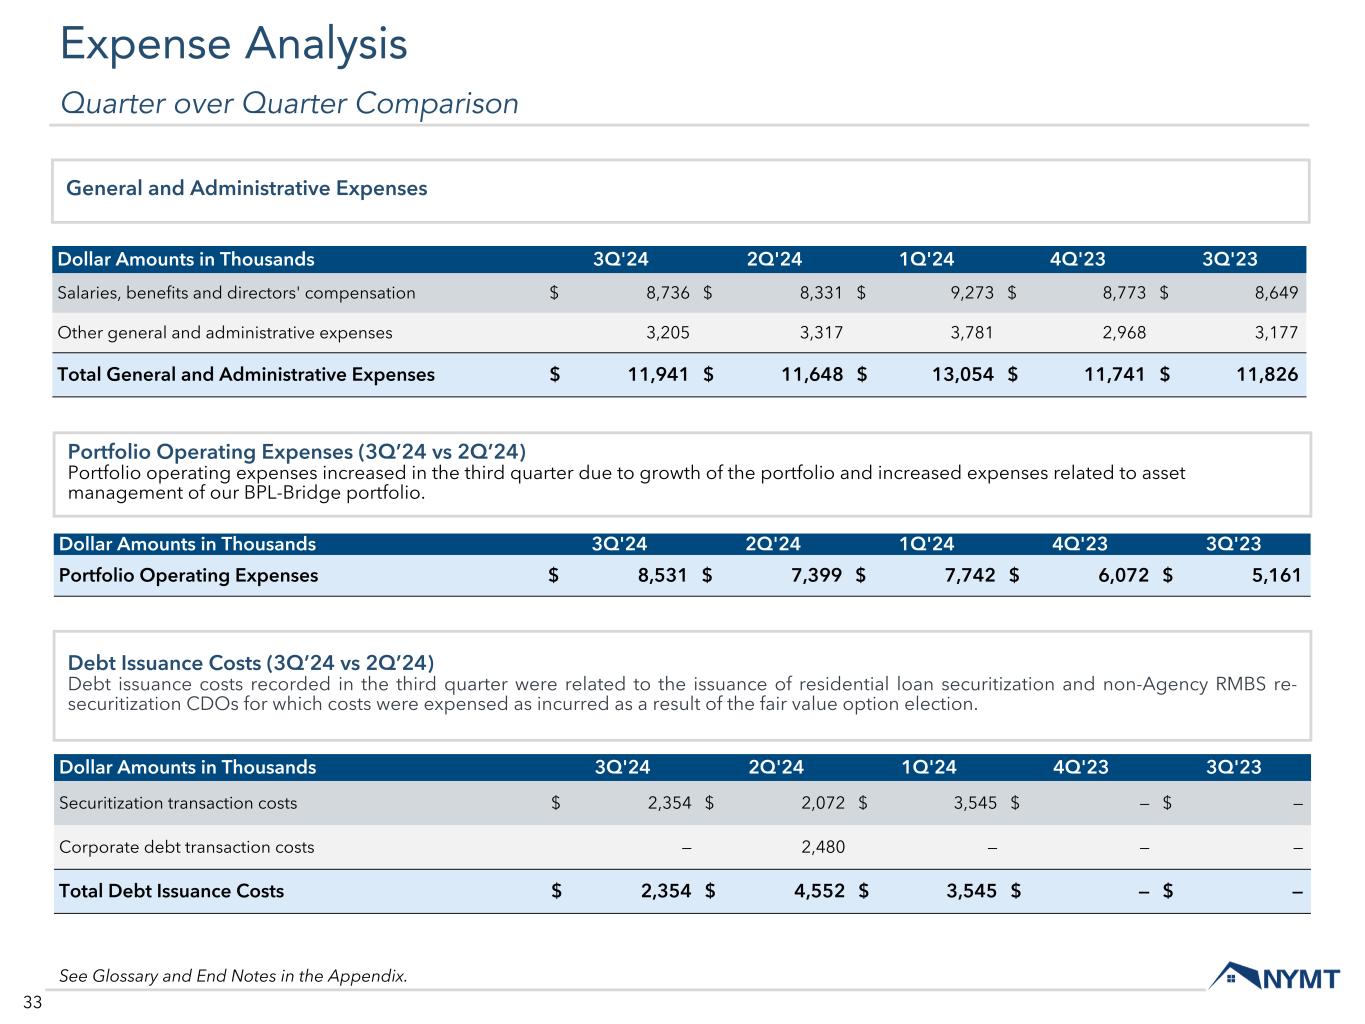Select the 9,273 salaries value for 1Q'24

971,293
